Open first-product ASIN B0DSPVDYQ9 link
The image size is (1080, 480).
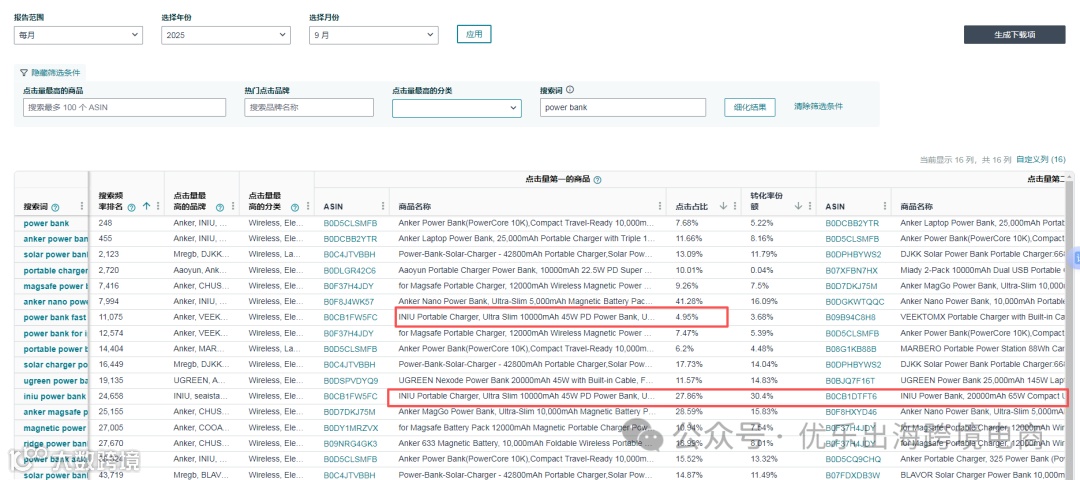coord(351,381)
